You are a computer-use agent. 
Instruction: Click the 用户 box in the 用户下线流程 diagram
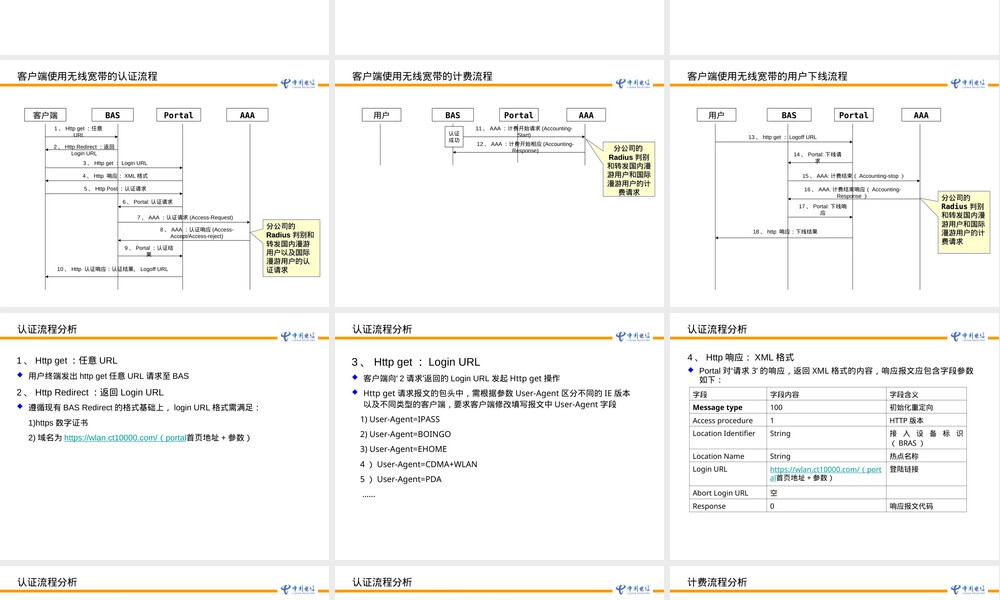point(716,115)
